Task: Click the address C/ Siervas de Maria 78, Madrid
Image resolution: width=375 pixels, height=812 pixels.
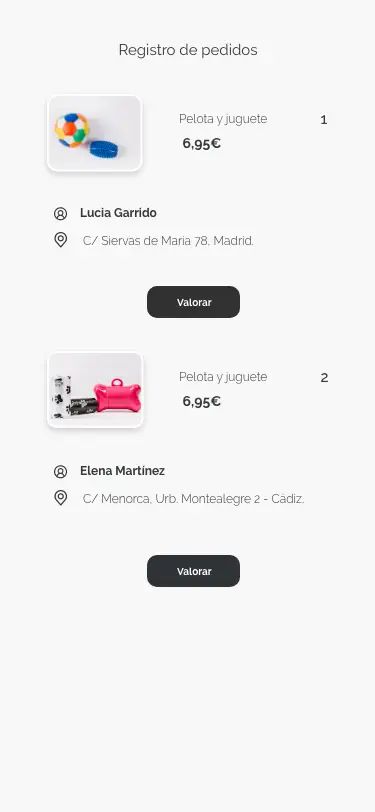Action: pyautogui.click(x=168, y=241)
